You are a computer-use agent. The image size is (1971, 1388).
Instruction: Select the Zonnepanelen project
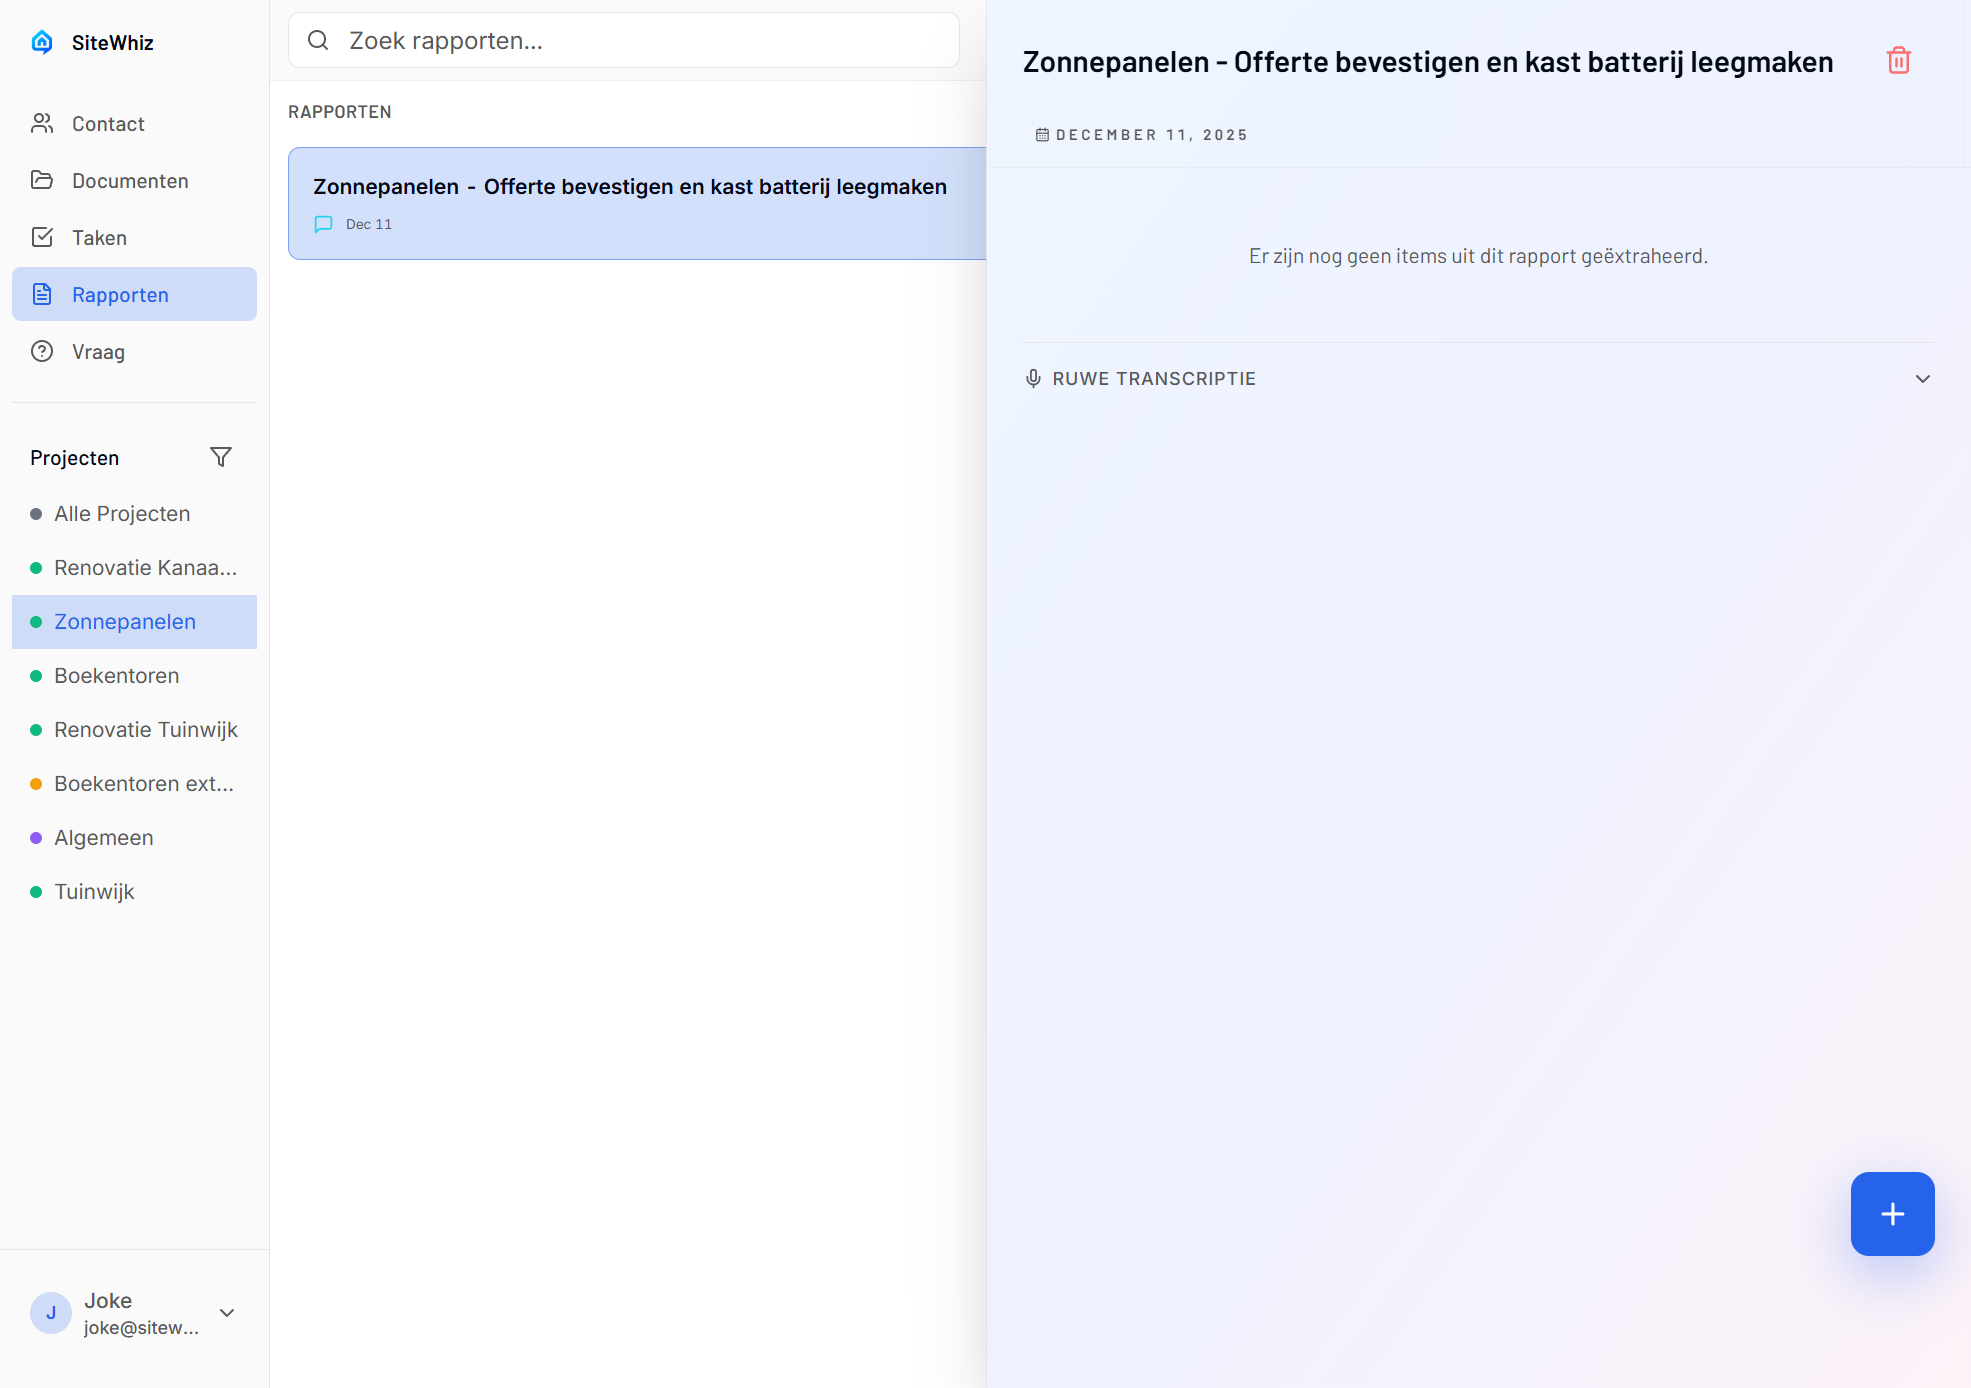pyautogui.click(x=125, y=621)
